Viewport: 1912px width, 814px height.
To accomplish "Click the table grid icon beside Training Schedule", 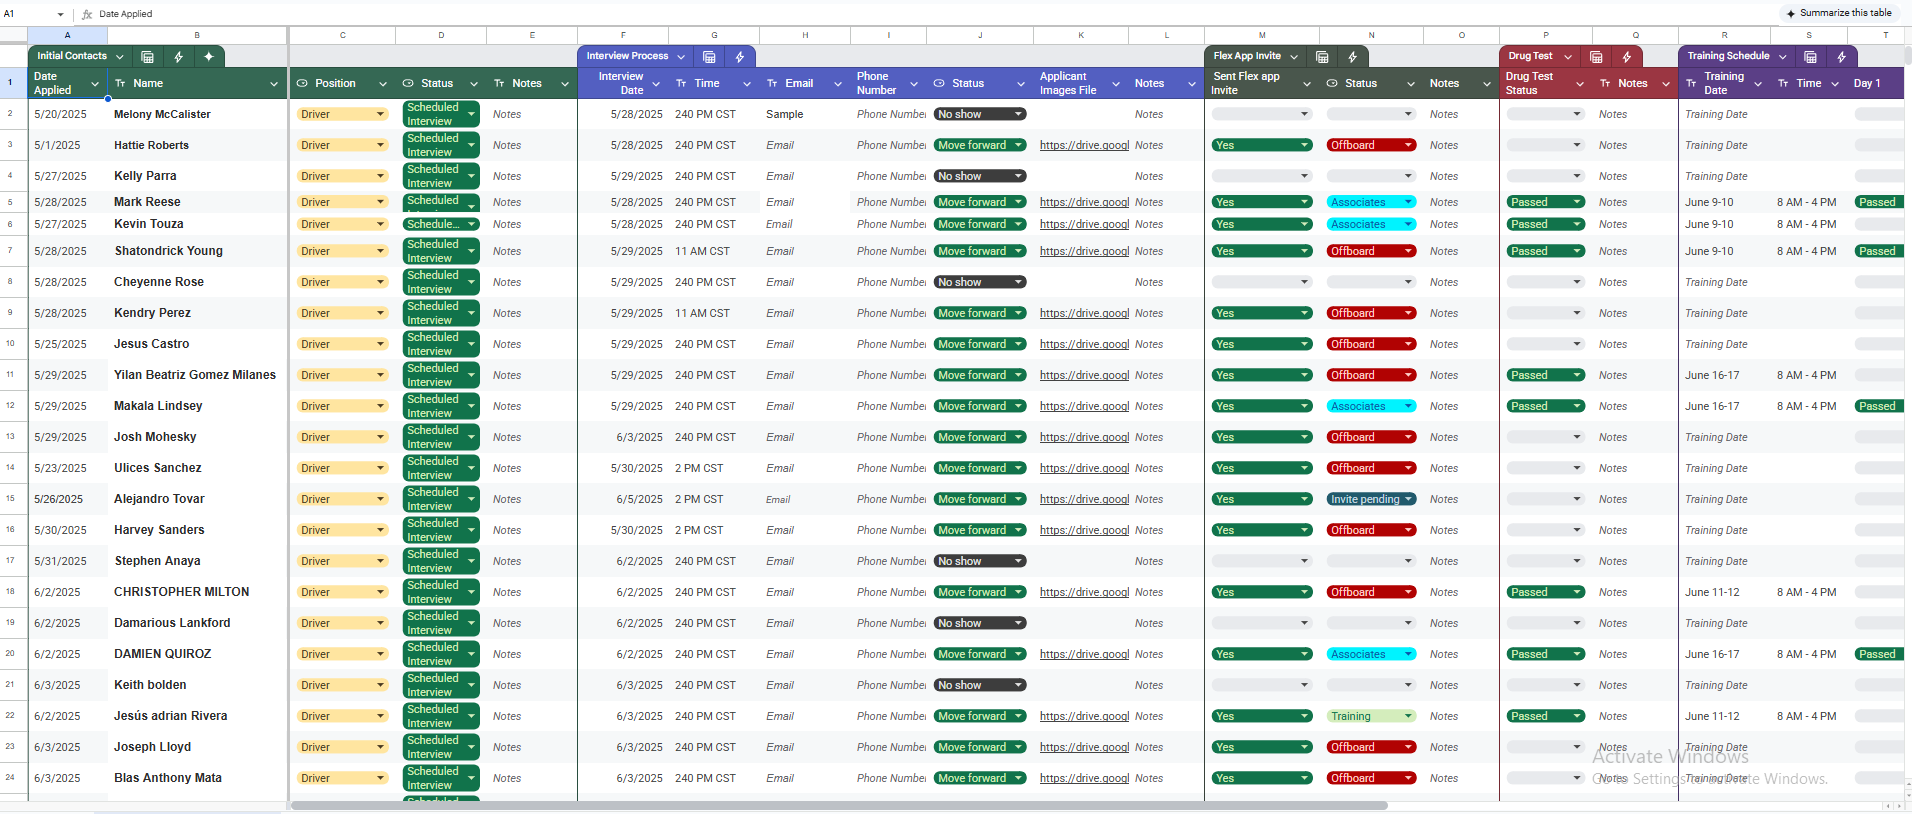I will (1810, 57).
